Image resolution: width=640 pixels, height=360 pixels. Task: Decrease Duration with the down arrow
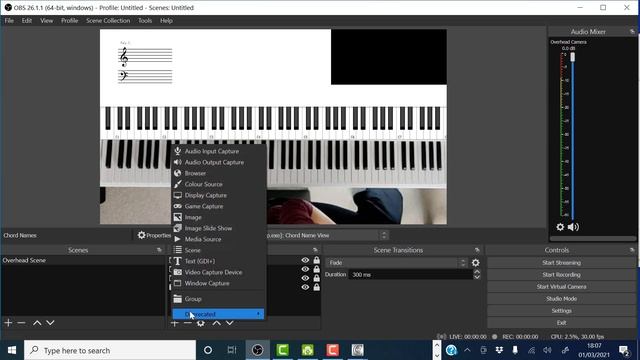(477, 277)
